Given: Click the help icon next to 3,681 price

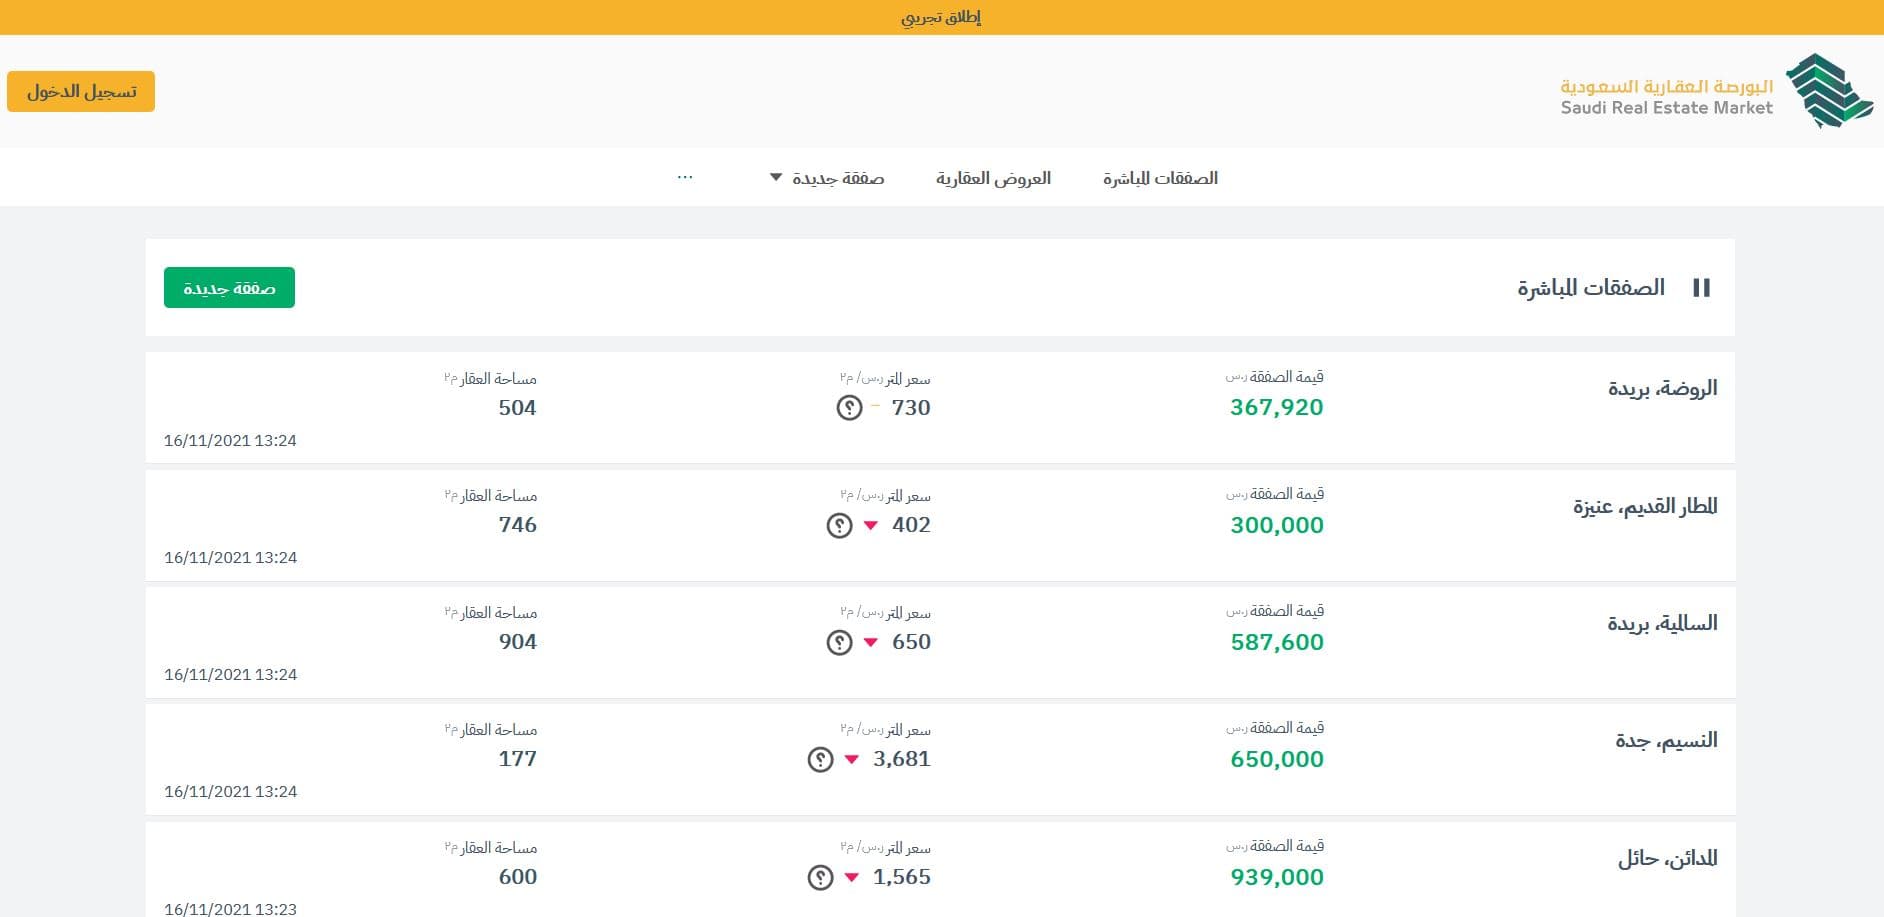Looking at the screenshot, I should 818,759.
